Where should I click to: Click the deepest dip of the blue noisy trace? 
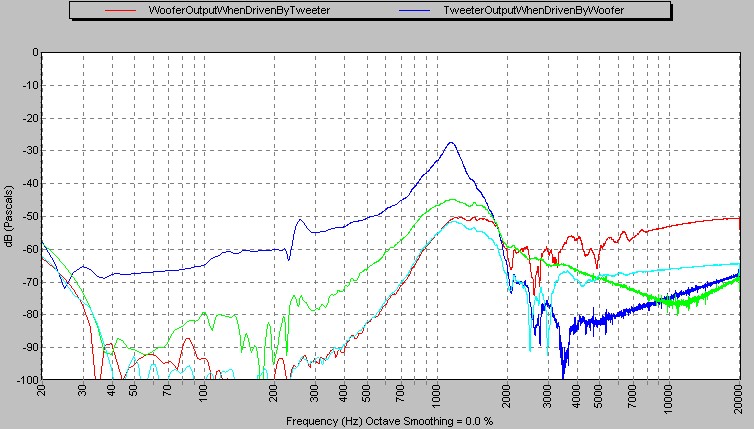click(564, 374)
